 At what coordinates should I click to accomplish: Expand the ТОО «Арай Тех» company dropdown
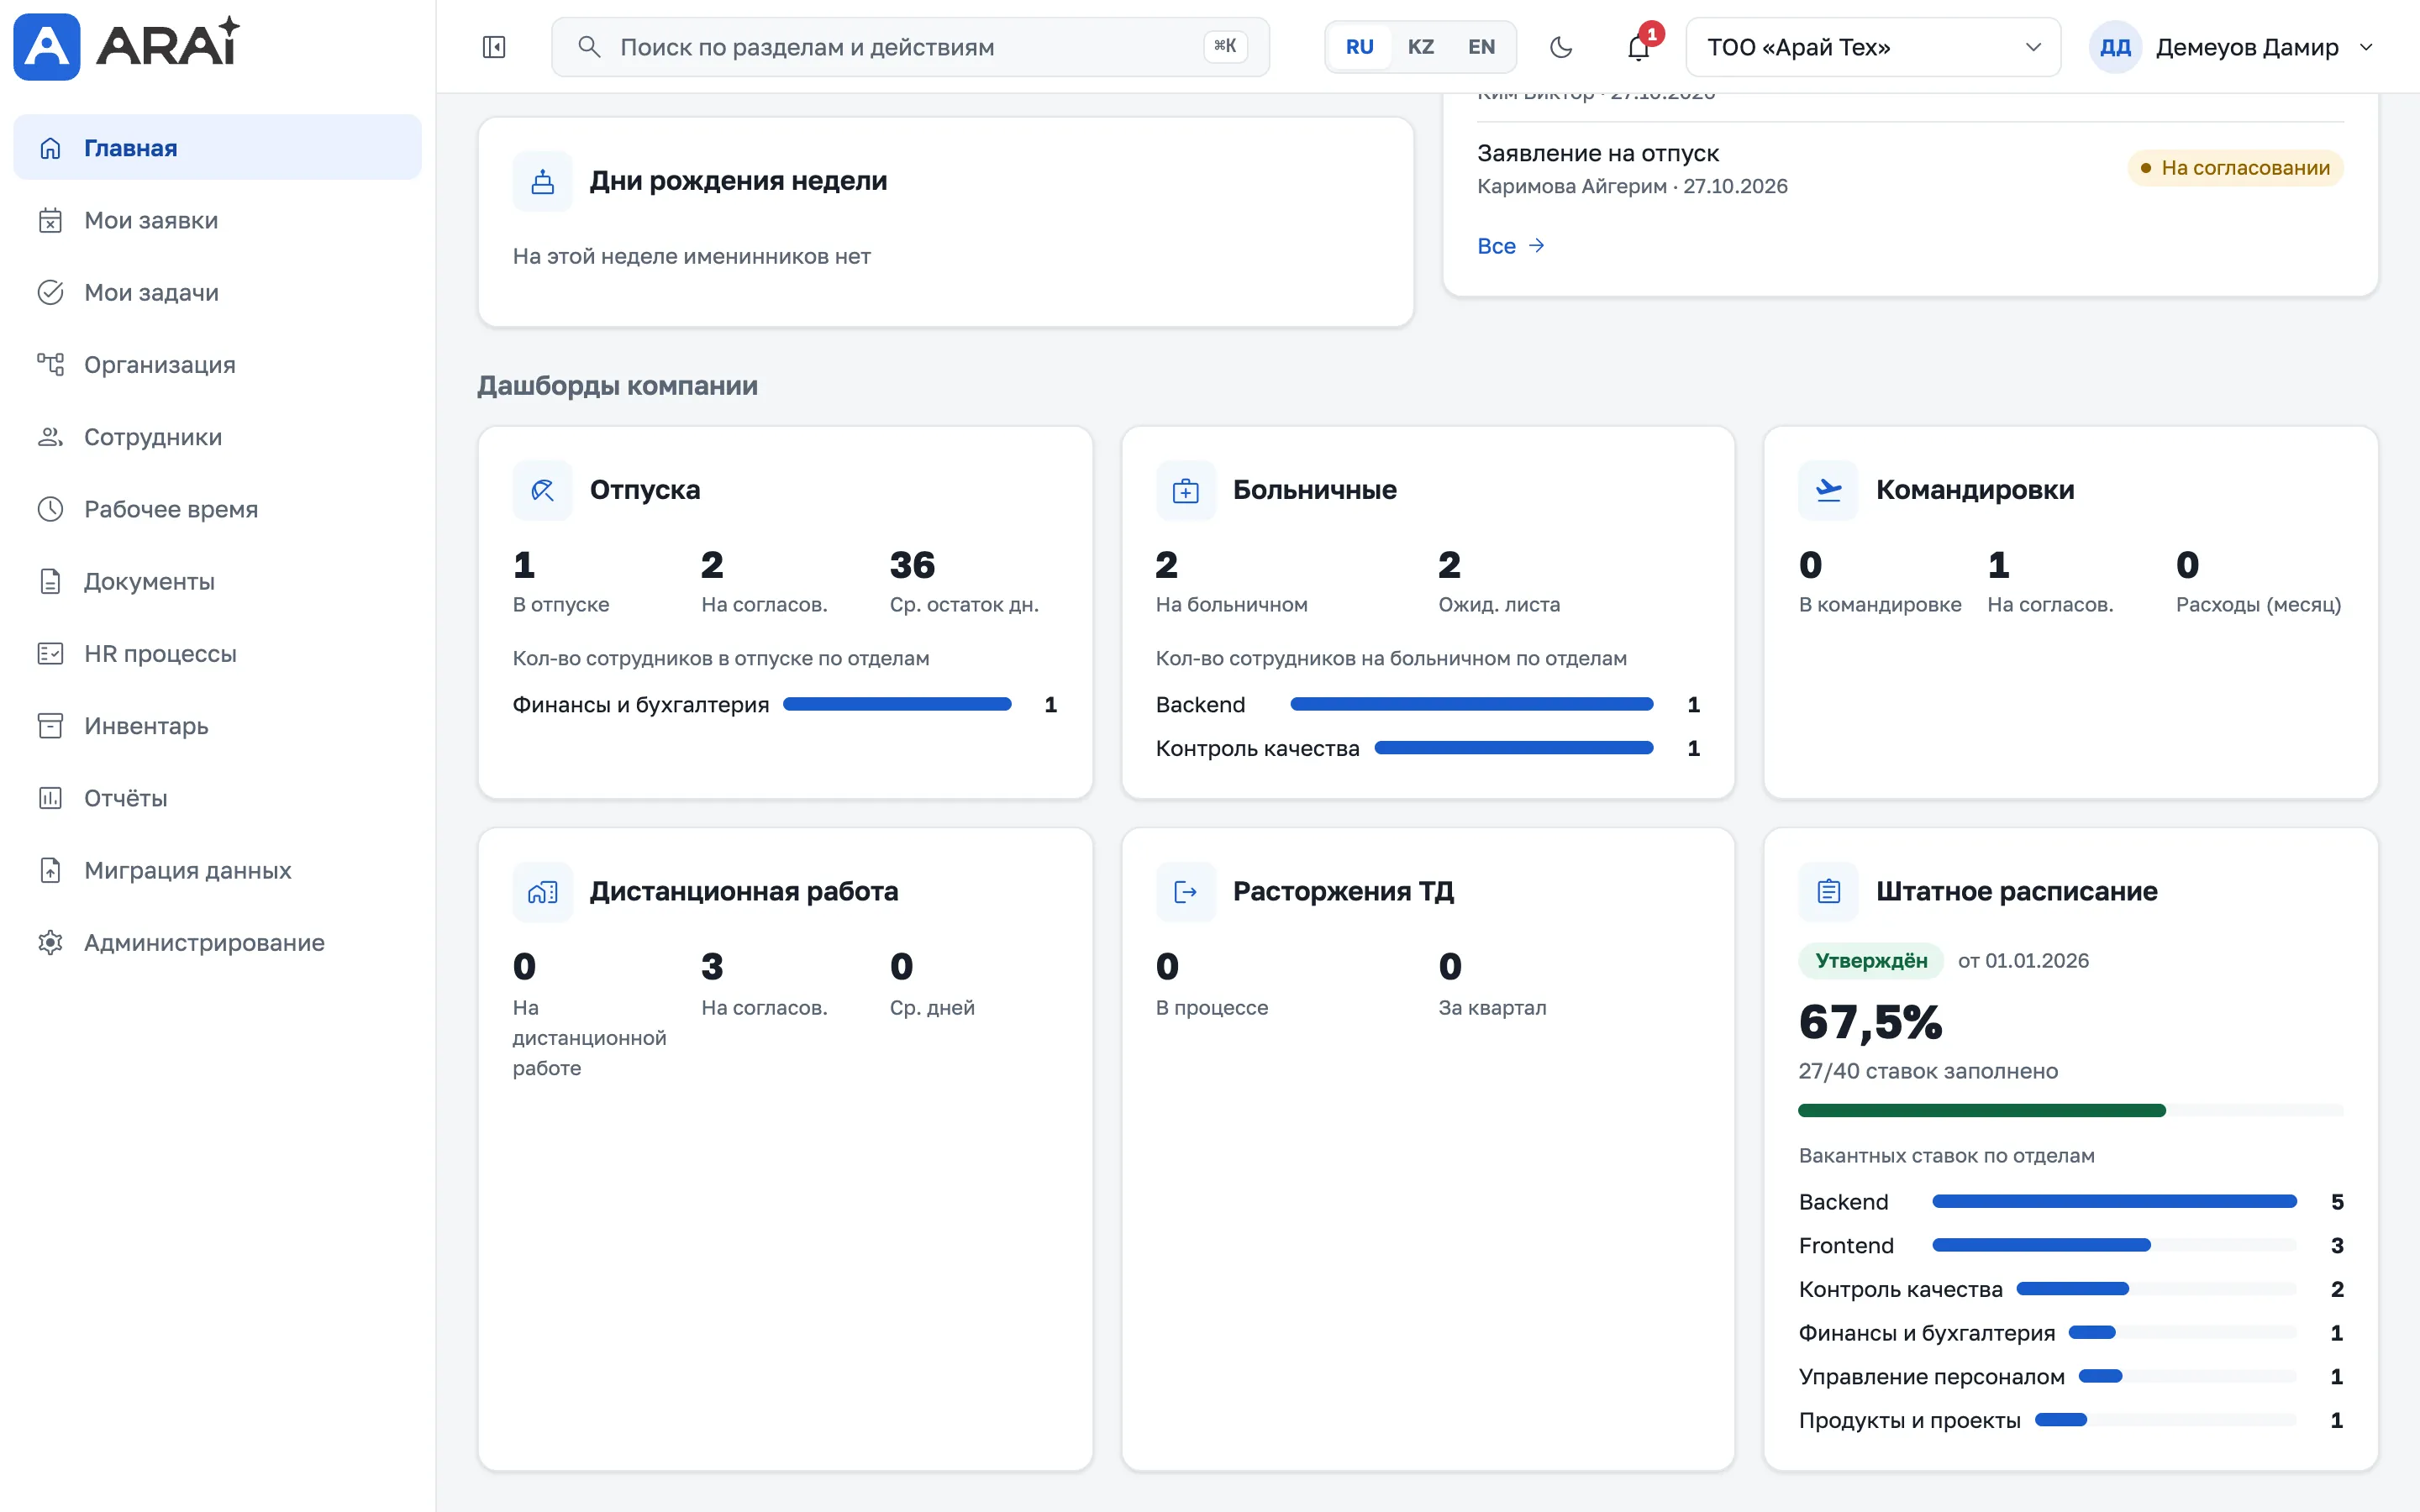[x=1872, y=47]
